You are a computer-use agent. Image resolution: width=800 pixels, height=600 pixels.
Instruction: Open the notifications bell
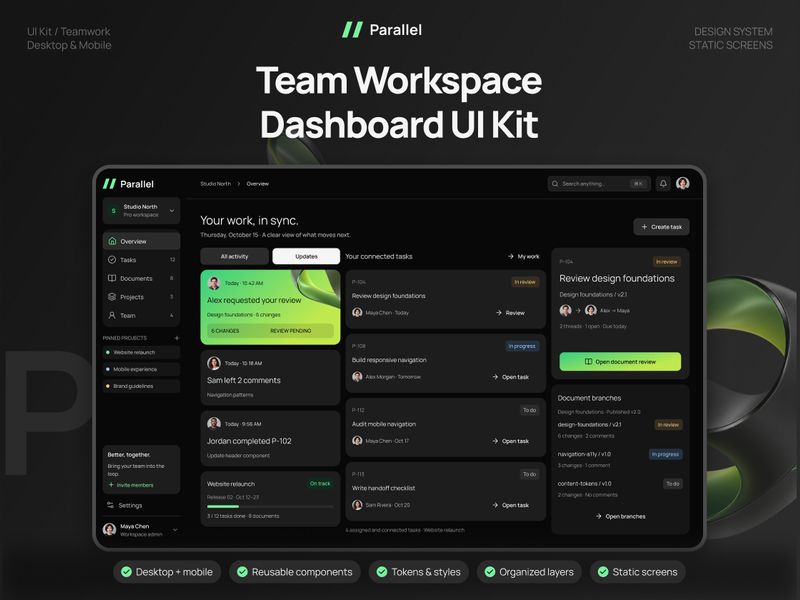pyautogui.click(x=663, y=184)
